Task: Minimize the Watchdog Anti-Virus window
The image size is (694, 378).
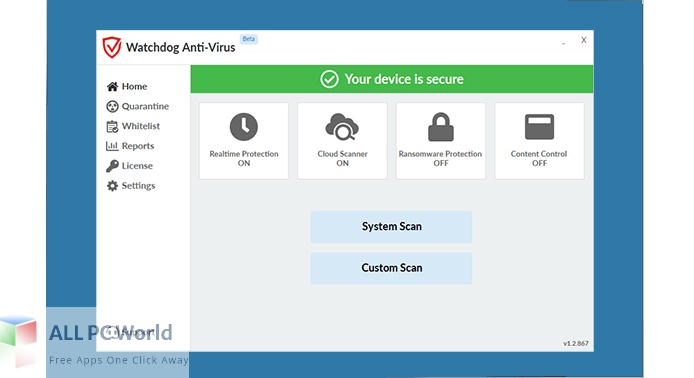Action: (x=563, y=42)
